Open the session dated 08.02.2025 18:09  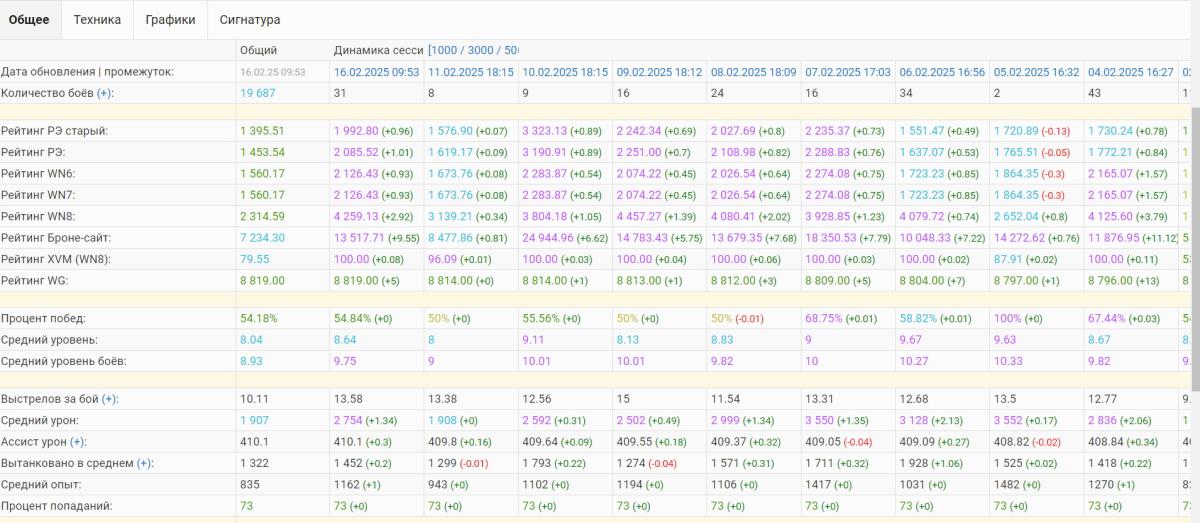pos(754,72)
